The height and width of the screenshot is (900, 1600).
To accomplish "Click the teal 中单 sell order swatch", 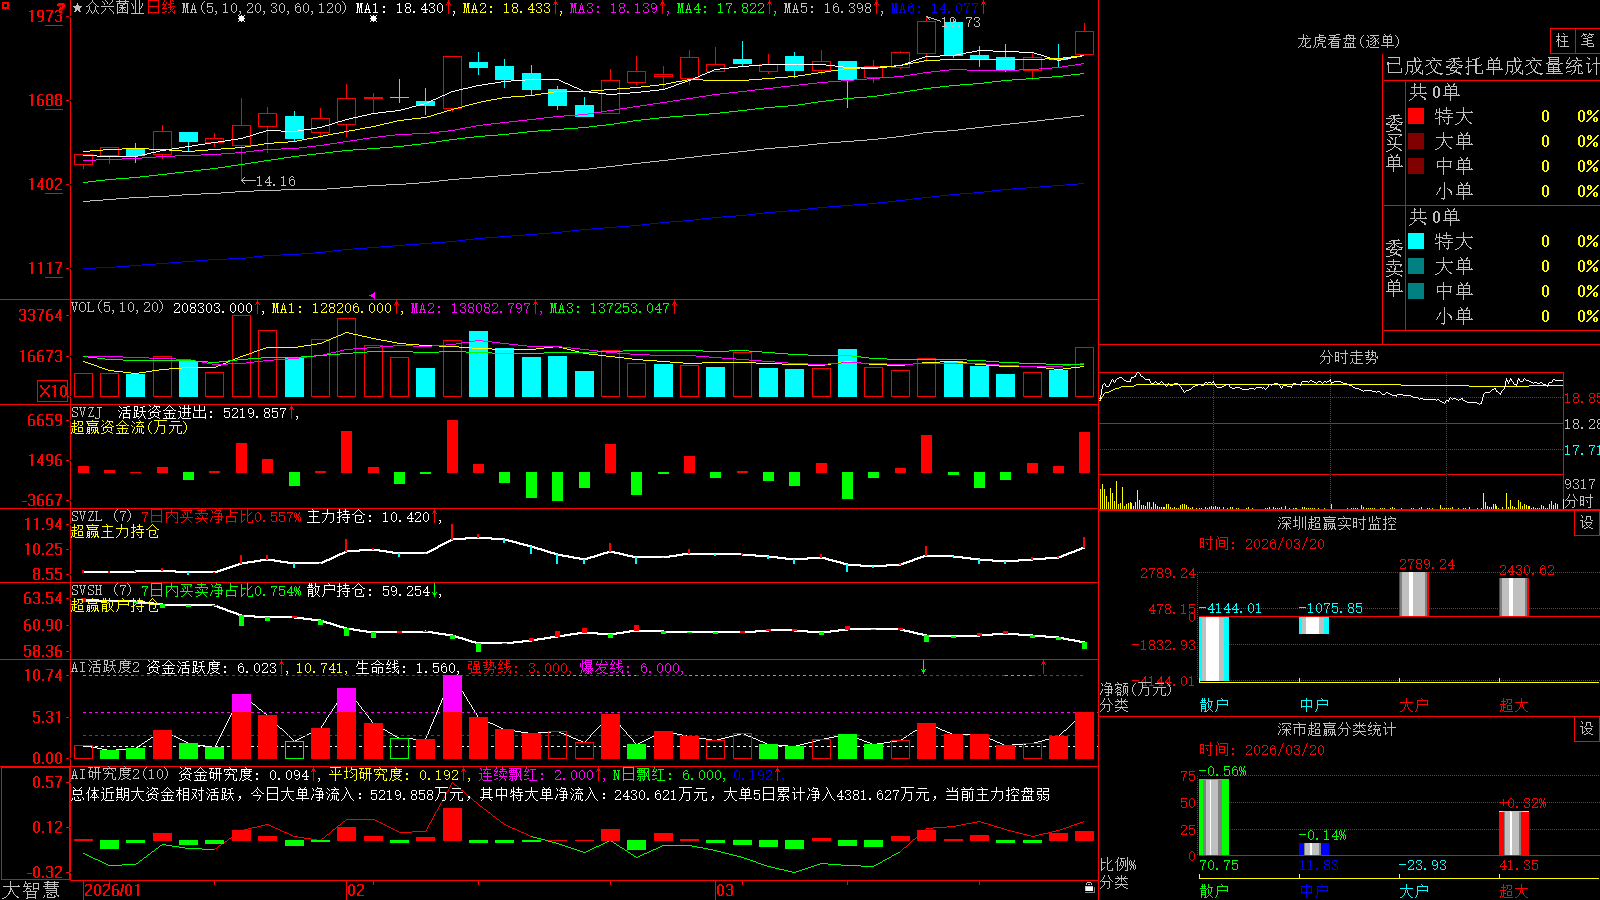I will click(1416, 291).
